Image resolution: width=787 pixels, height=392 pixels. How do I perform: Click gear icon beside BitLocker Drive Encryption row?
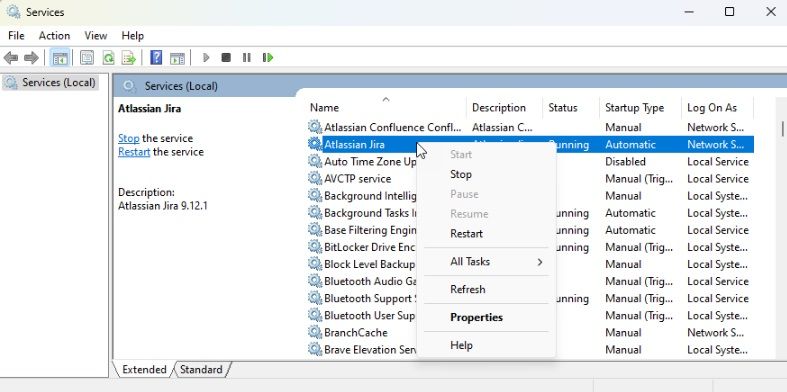(x=315, y=246)
